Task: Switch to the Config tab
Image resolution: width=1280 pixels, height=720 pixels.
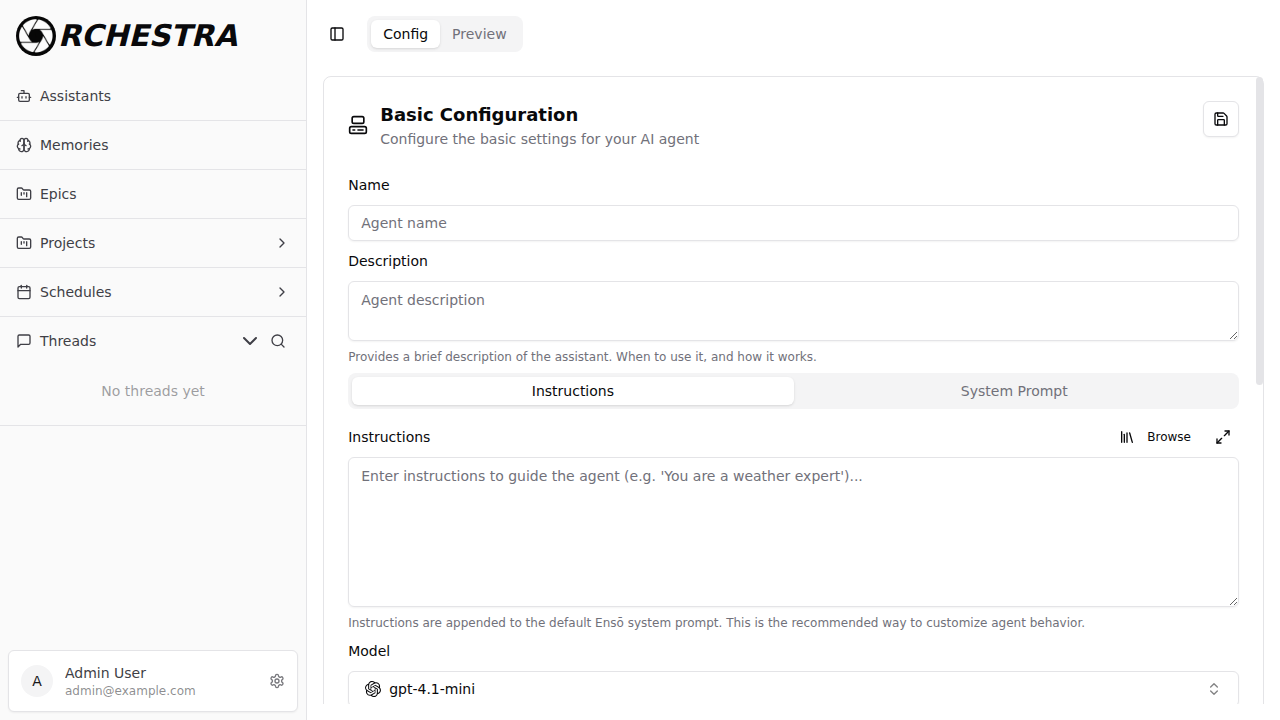Action: coord(406,34)
